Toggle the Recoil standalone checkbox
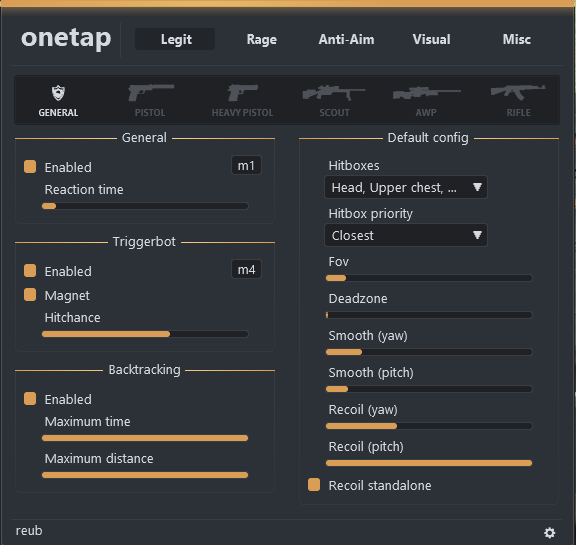Screen dimensions: 576x545 coord(314,484)
